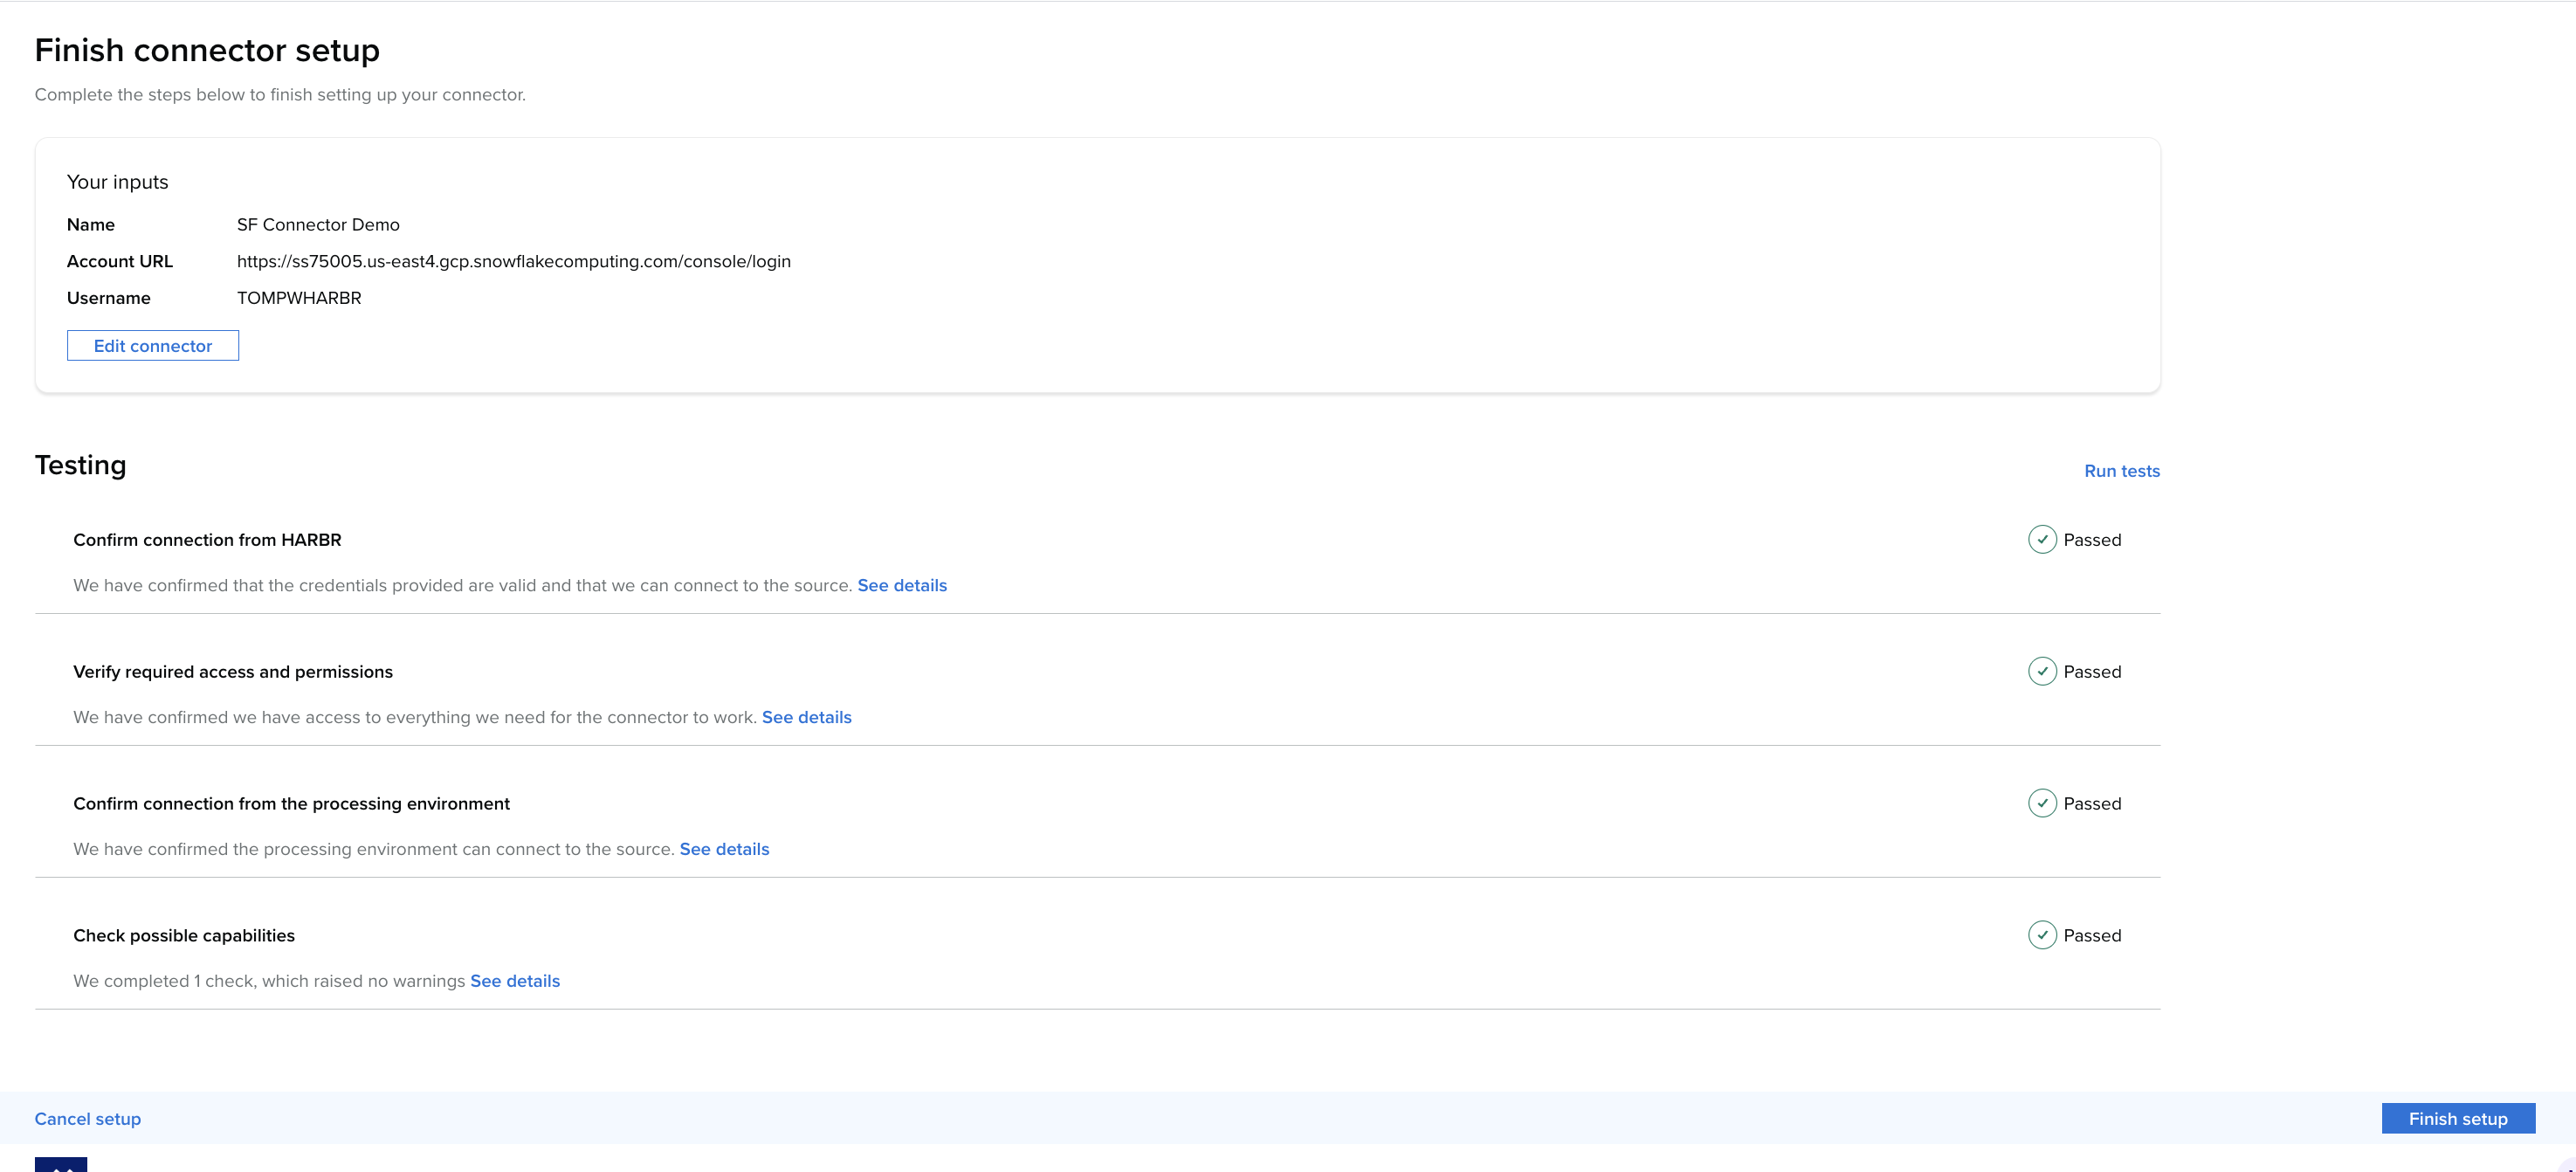The width and height of the screenshot is (2576, 1172).
Task: Click the Your inputs heading
Action: coord(118,182)
